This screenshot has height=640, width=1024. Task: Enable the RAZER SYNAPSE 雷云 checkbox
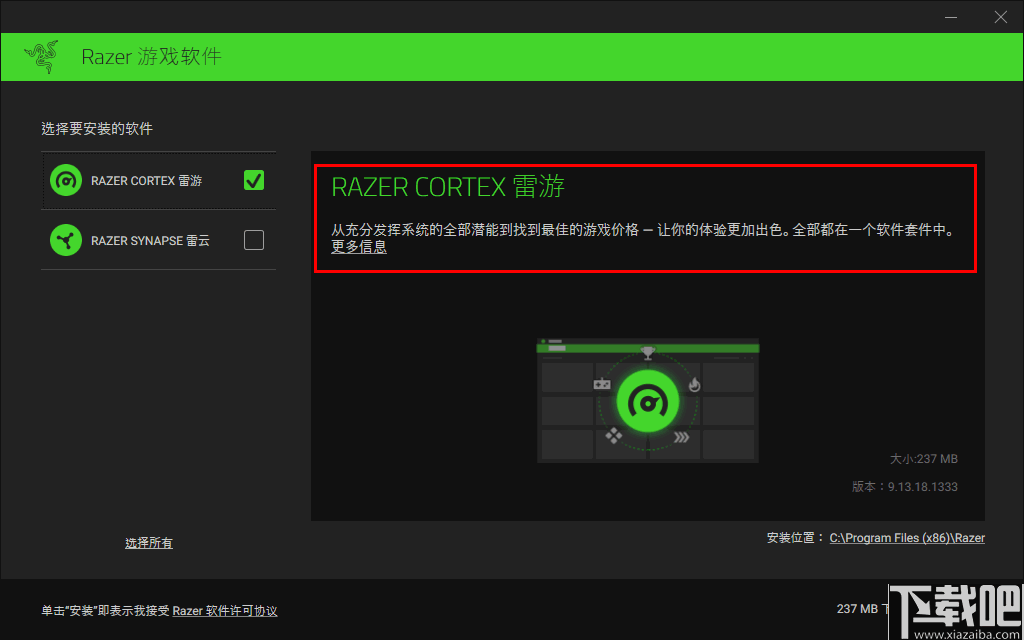click(x=253, y=240)
